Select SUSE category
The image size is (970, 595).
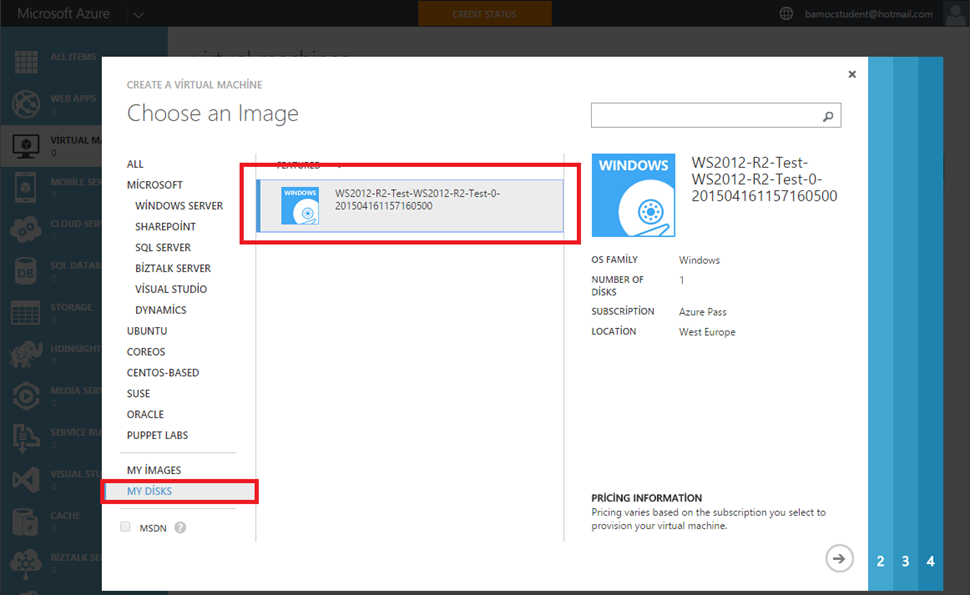(139, 393)
